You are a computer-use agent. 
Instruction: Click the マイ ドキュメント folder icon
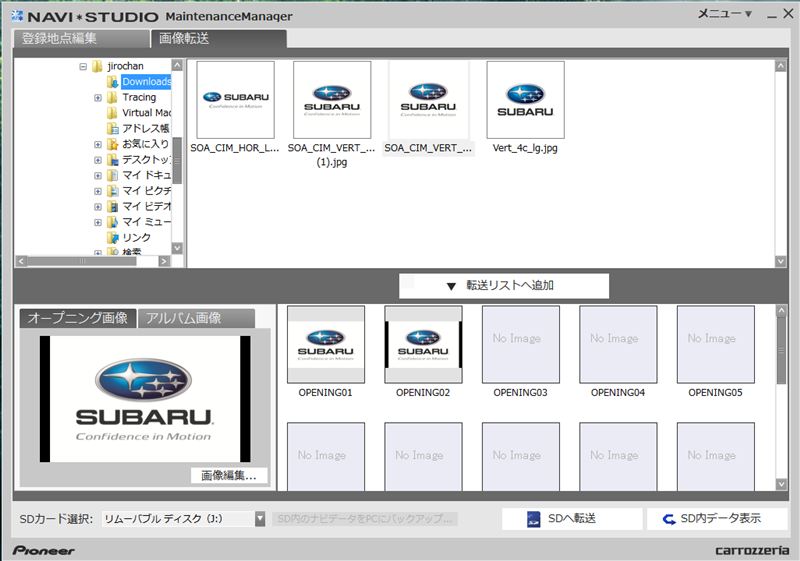tap(112, 175)
